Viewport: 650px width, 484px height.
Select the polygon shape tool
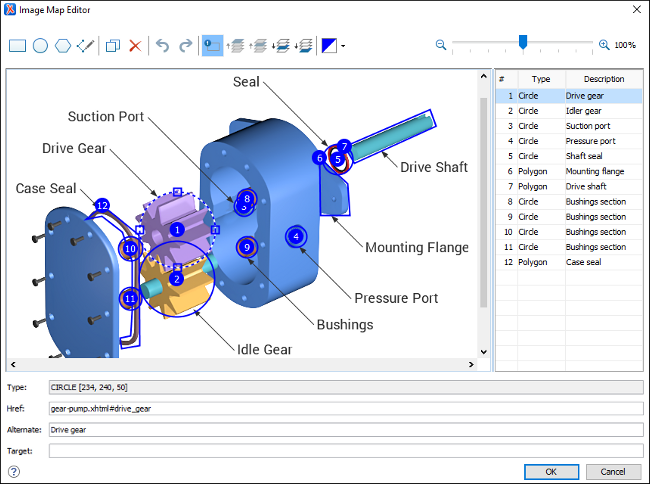tap(62, 46)
